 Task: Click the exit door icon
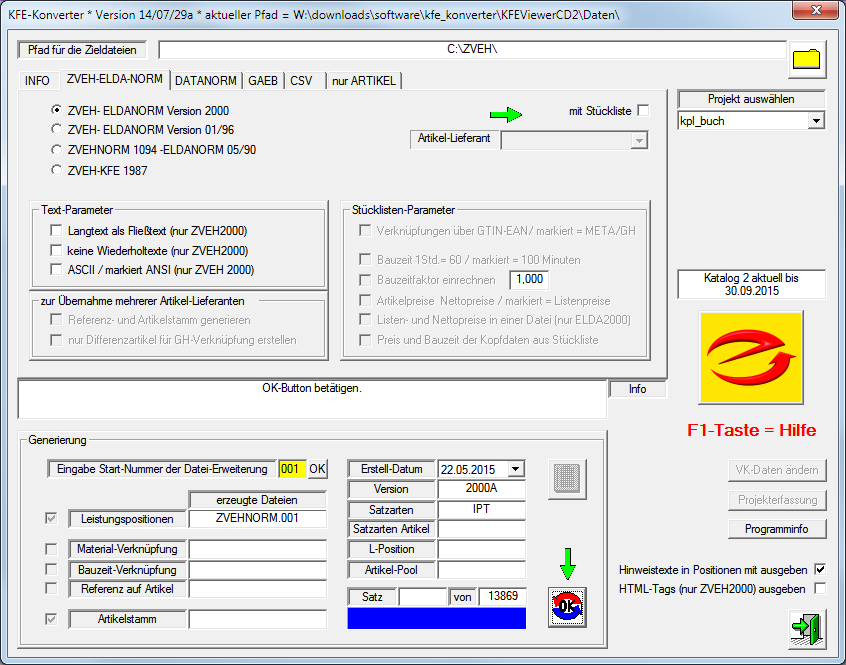806,630
